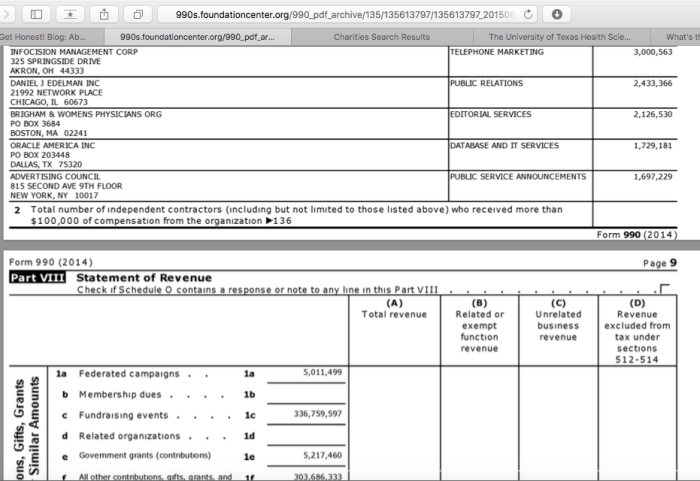Click the Part VIII section label
The height and width of the screenshot is (481, 700).
[37, 277]
